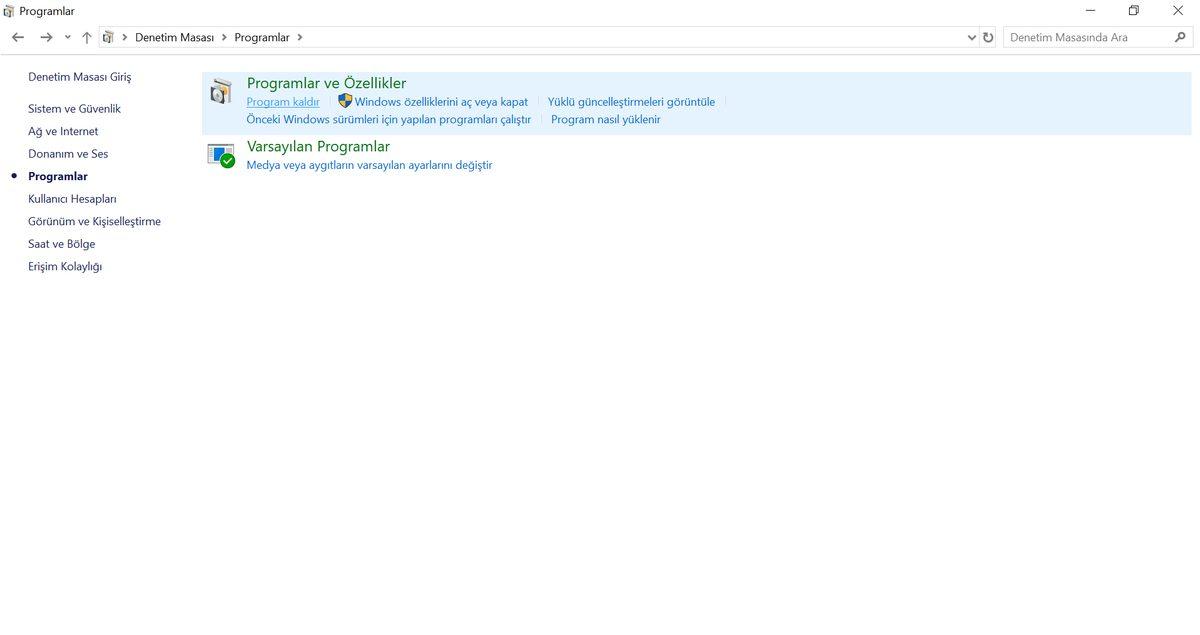1200x635 pixels.
Task: Open the Varsayılan Programlar icon
Action: [x=221, y=155]
